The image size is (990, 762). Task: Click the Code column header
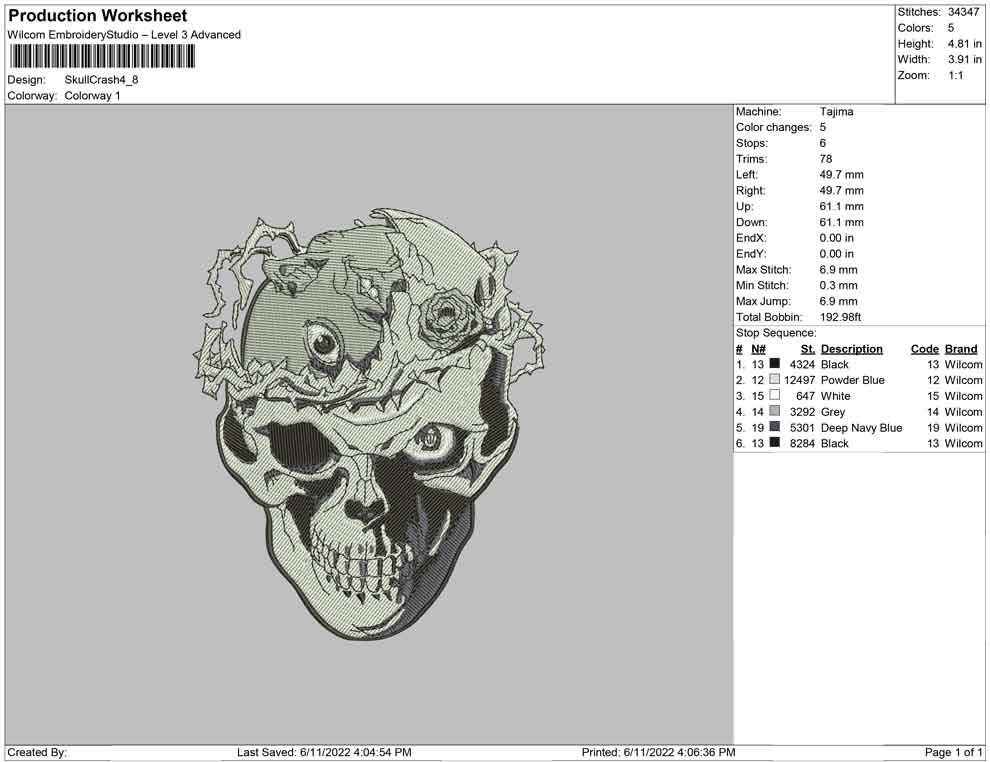coord(925,349)
